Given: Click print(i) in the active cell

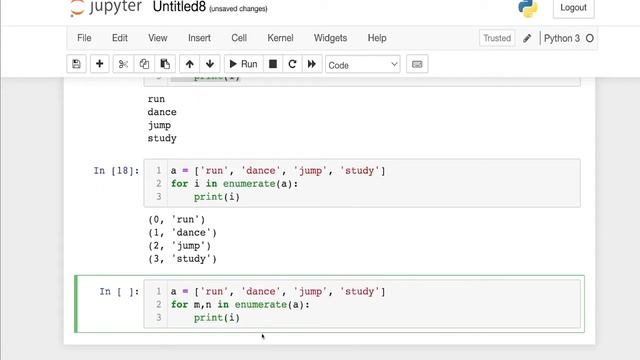Looking at the screenshot, I should click(x=217, y=318).
